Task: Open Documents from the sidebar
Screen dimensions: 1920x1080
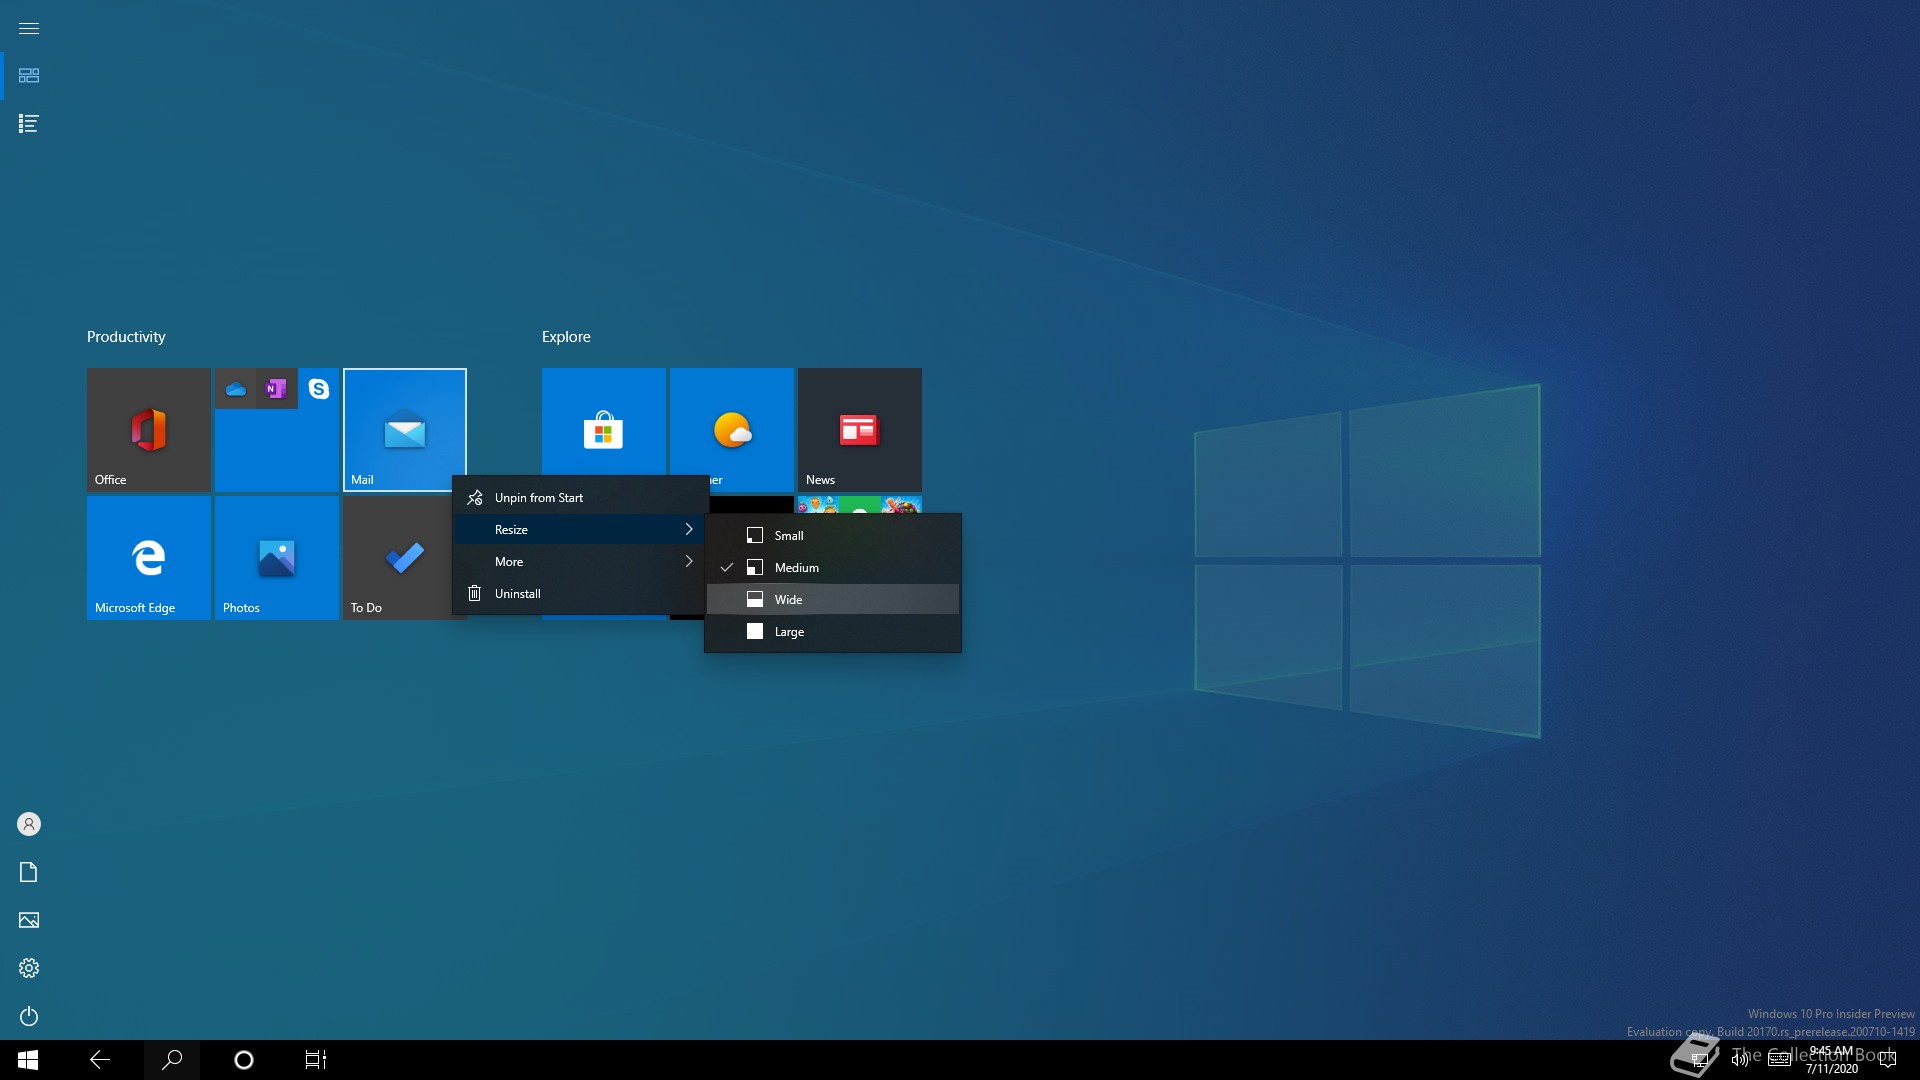Action: click(x=29, y=872)
